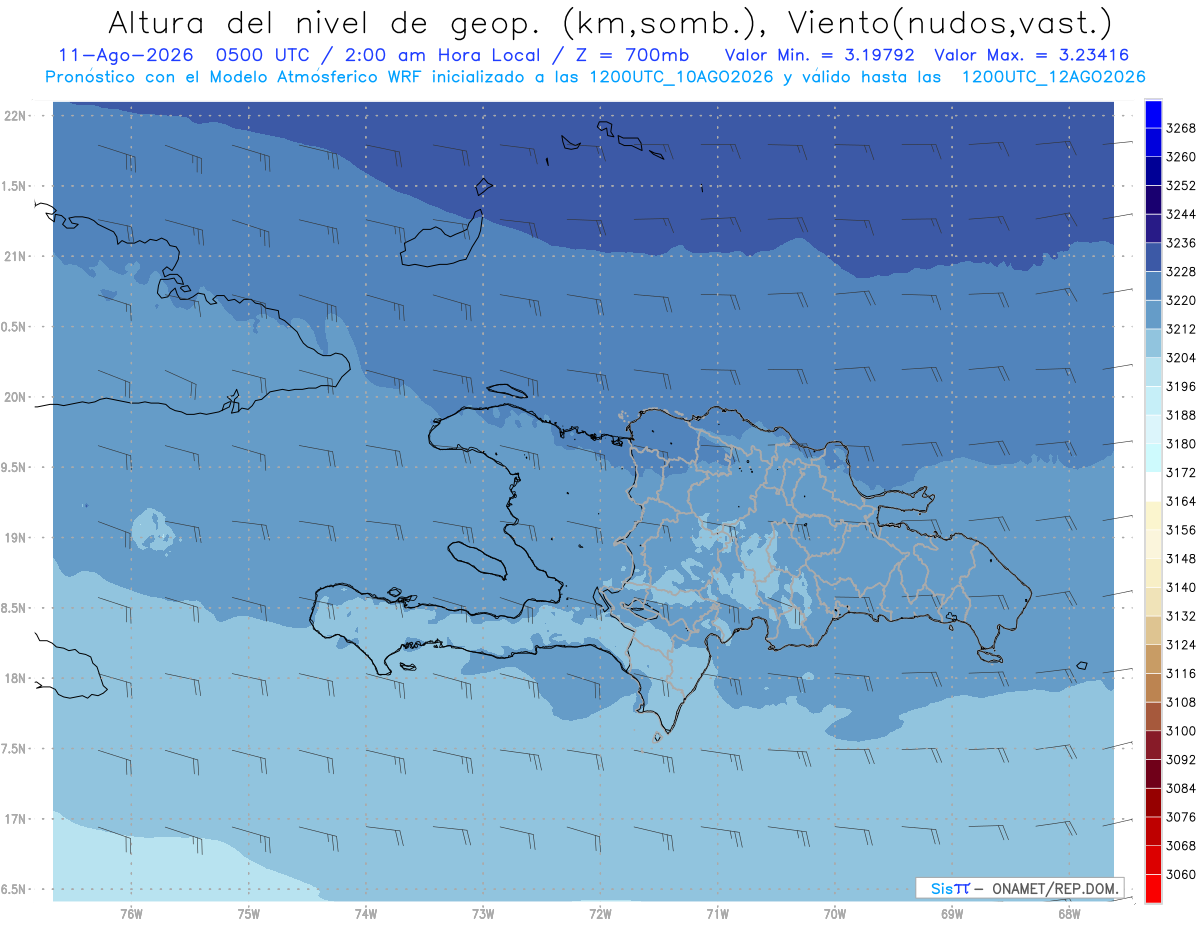
Task: Click the '3228' colorbar value label
Action: pyautogui.click(x=1181, y=272)
